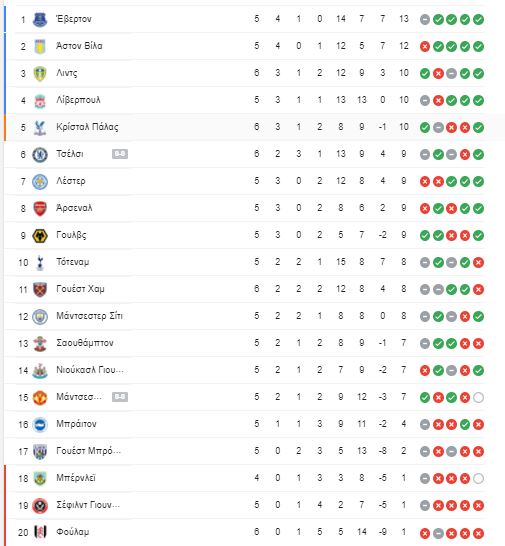Click Tottenham's most recent red loss indicator
The height and width of the screenshot is (546, 505).
coord(479,262)
